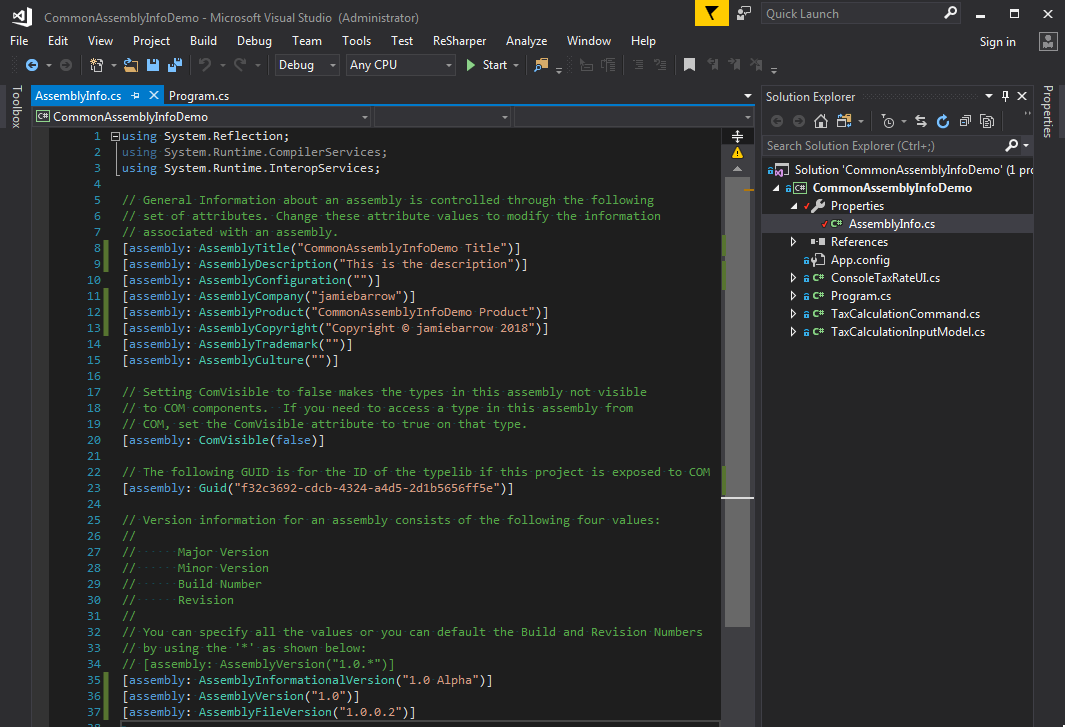Click the scroll-up arrow of the editor scrollbar
The image size is (1065, 727).
(x=738, y=169)
